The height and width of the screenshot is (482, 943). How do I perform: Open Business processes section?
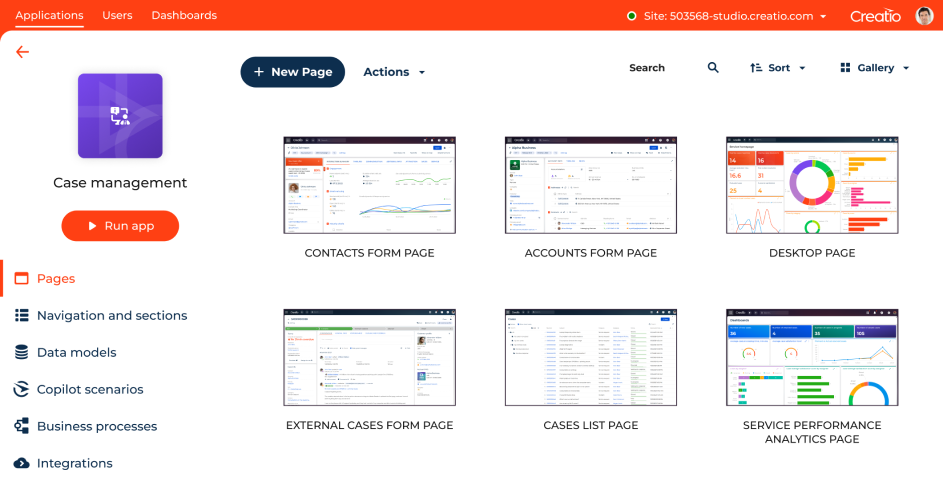96,426
